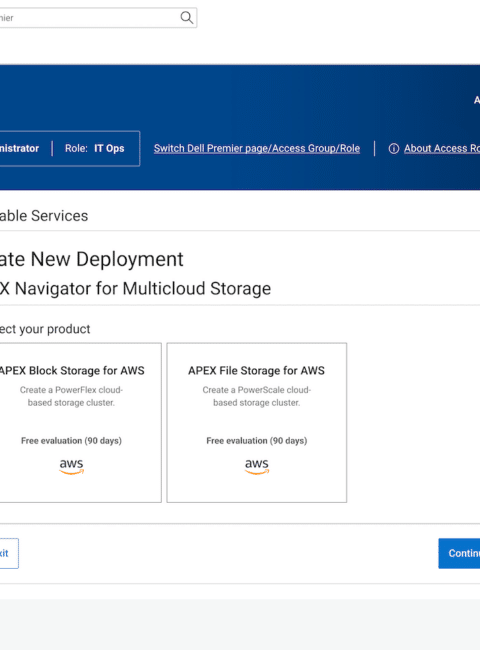Click the APEX File Storage for AWS title

click(x=257, y=371)
